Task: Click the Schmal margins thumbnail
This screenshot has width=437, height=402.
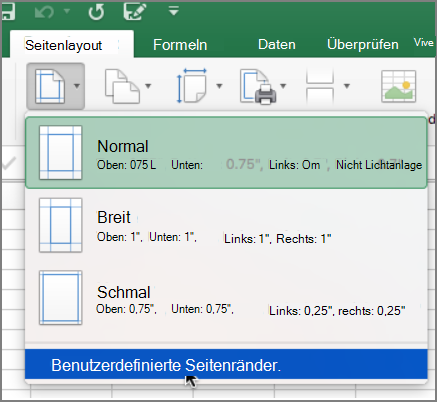Action: (x=61, y=298)
